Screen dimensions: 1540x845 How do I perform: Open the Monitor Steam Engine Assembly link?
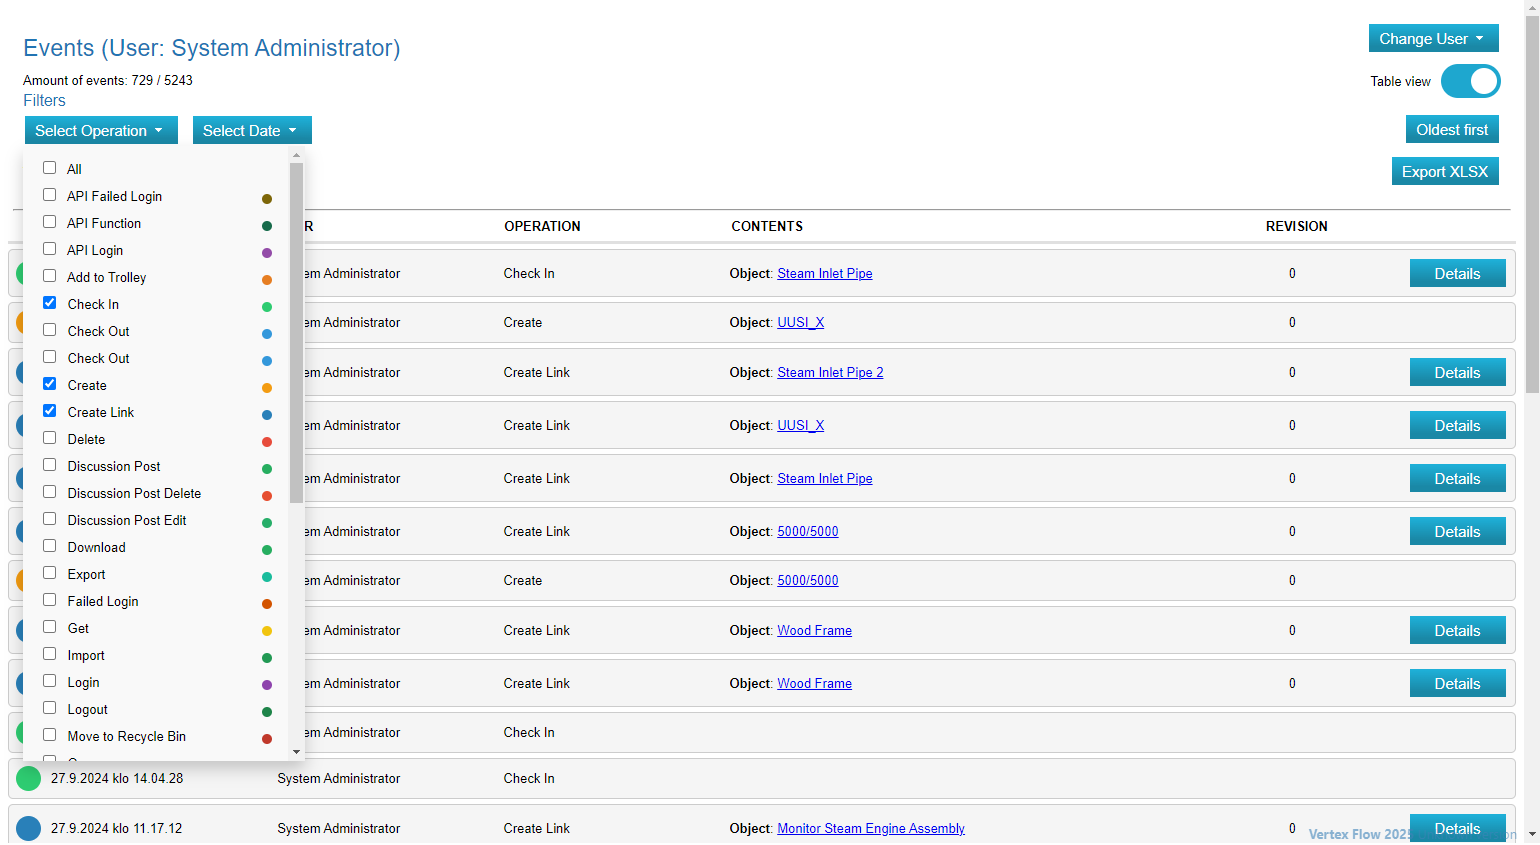[870, 828]
